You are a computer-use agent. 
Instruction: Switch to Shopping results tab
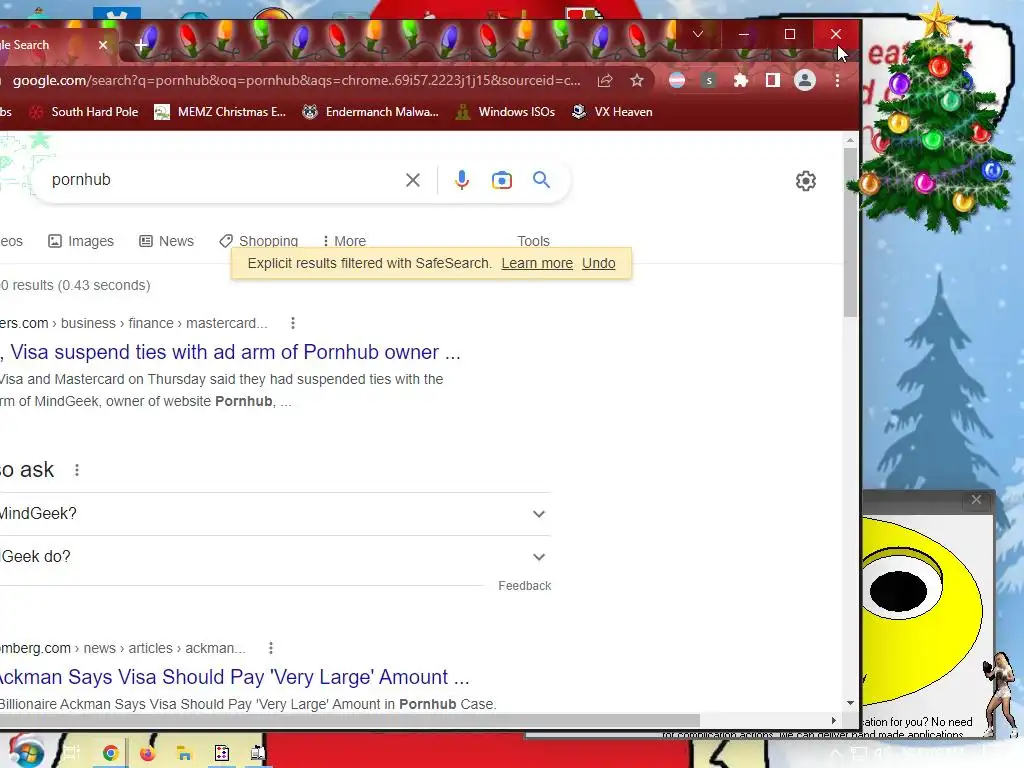(x=259, y=241)
